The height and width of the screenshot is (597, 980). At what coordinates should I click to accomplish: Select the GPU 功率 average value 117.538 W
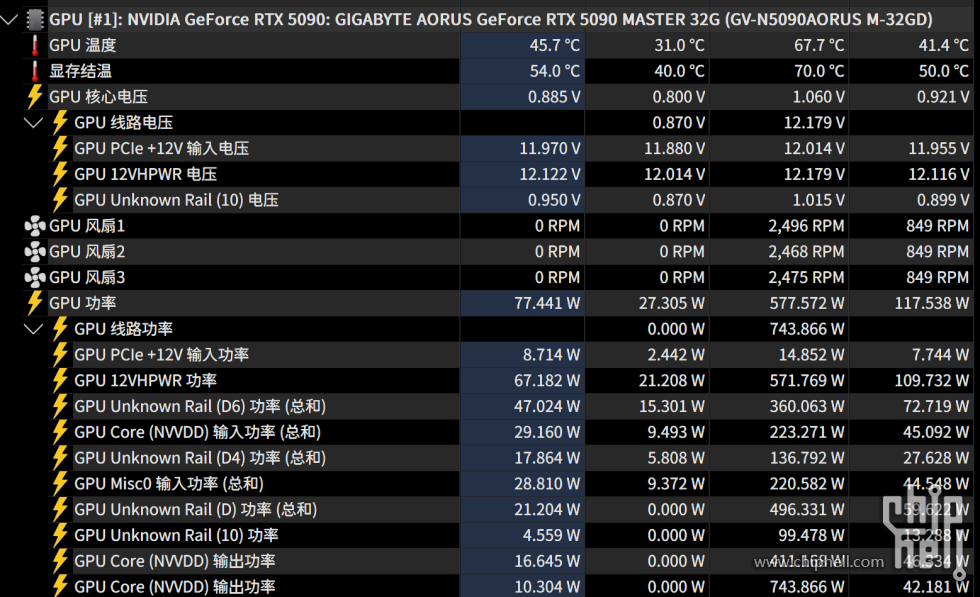click(932, 303)
